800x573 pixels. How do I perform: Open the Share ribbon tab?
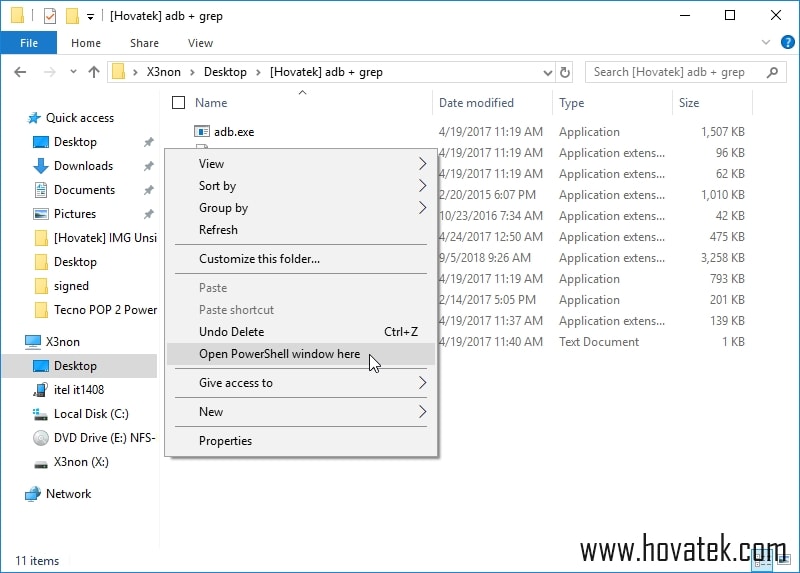[144, 43]
